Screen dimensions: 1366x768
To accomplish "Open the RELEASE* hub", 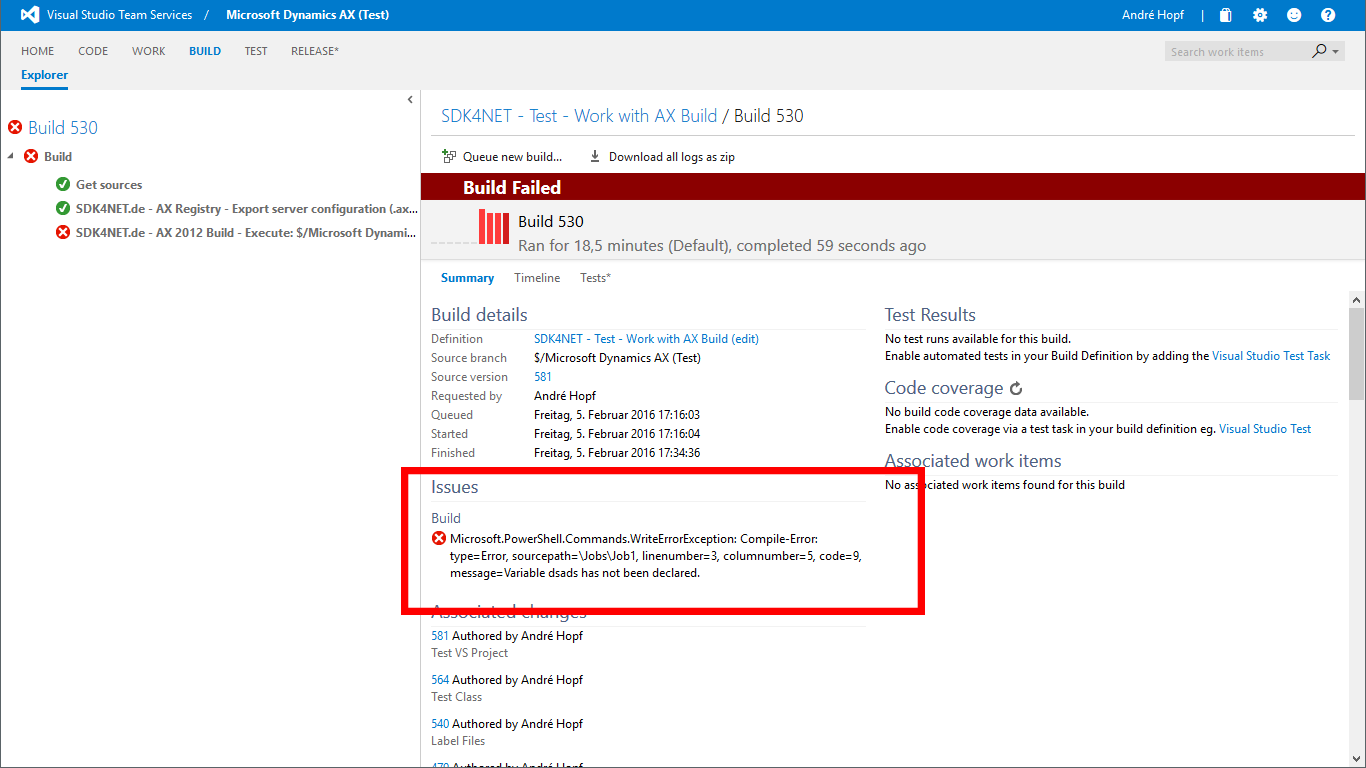I will click(315, 51).
